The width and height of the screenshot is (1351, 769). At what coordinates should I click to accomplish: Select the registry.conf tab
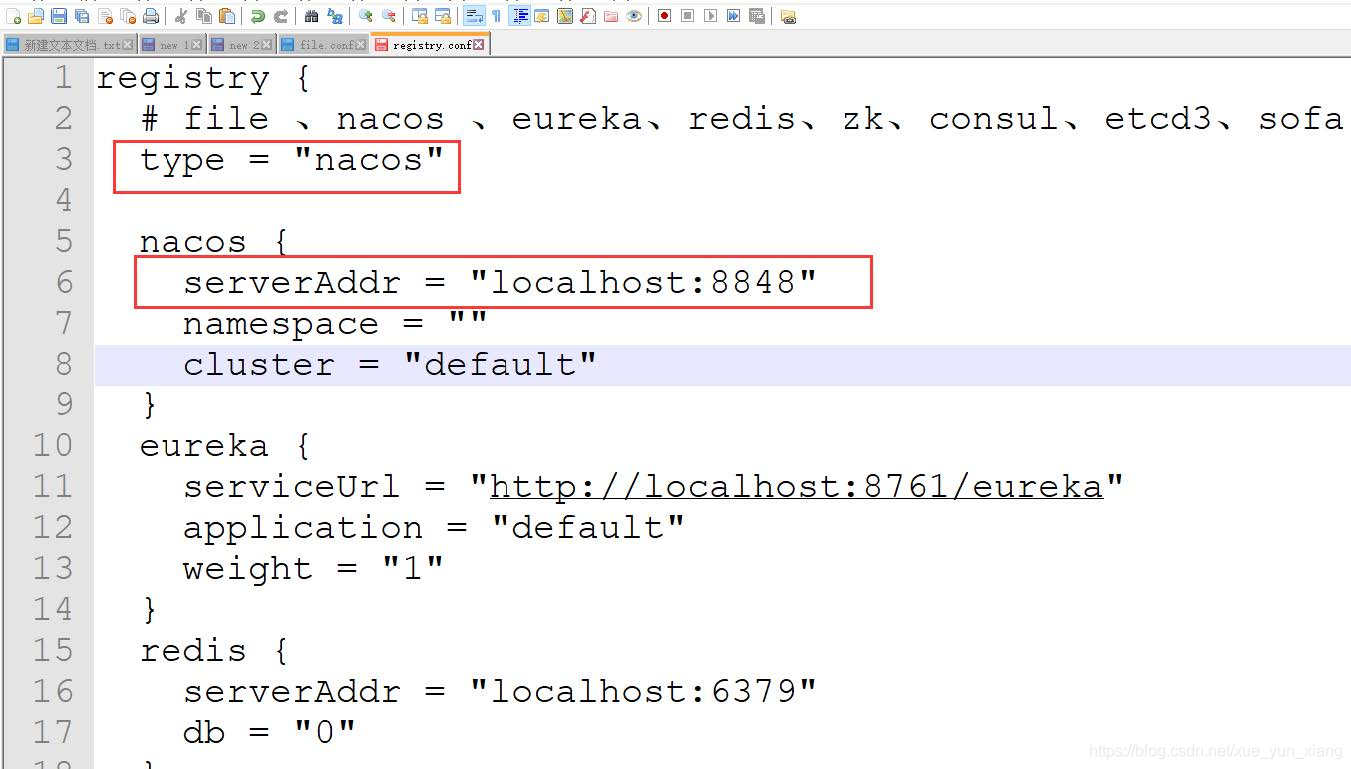[x=430, y=44]
